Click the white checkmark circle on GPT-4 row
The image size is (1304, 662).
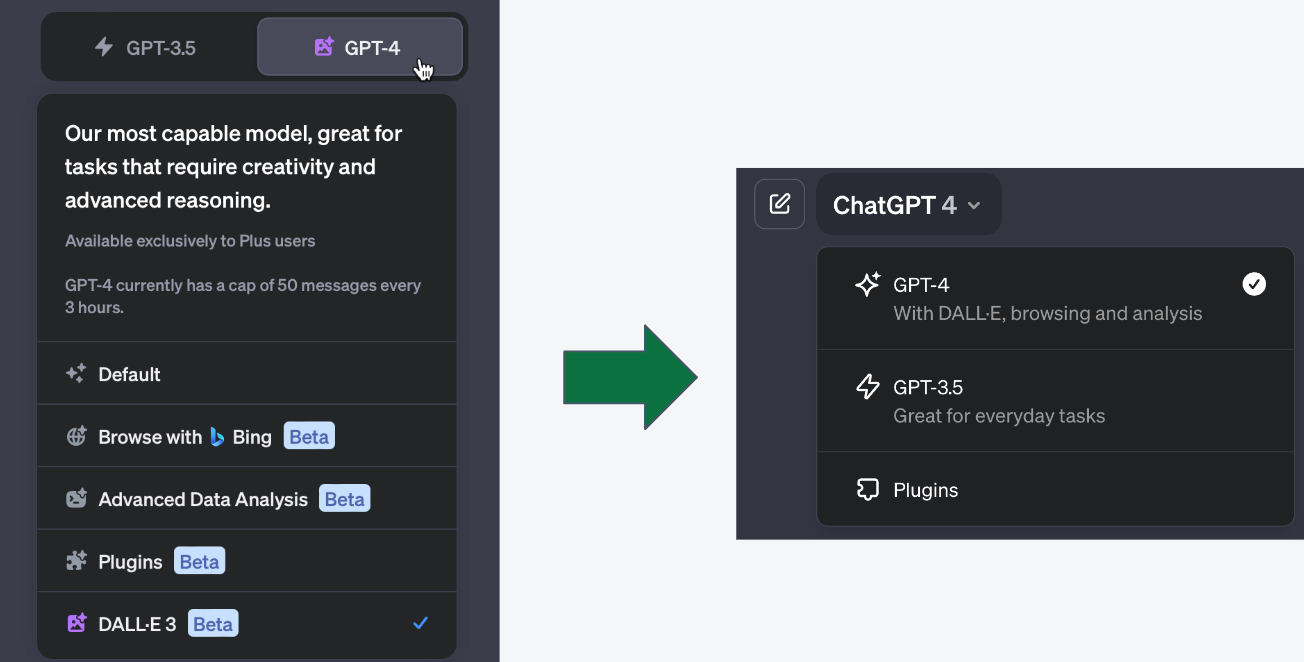pos(1254,285)
